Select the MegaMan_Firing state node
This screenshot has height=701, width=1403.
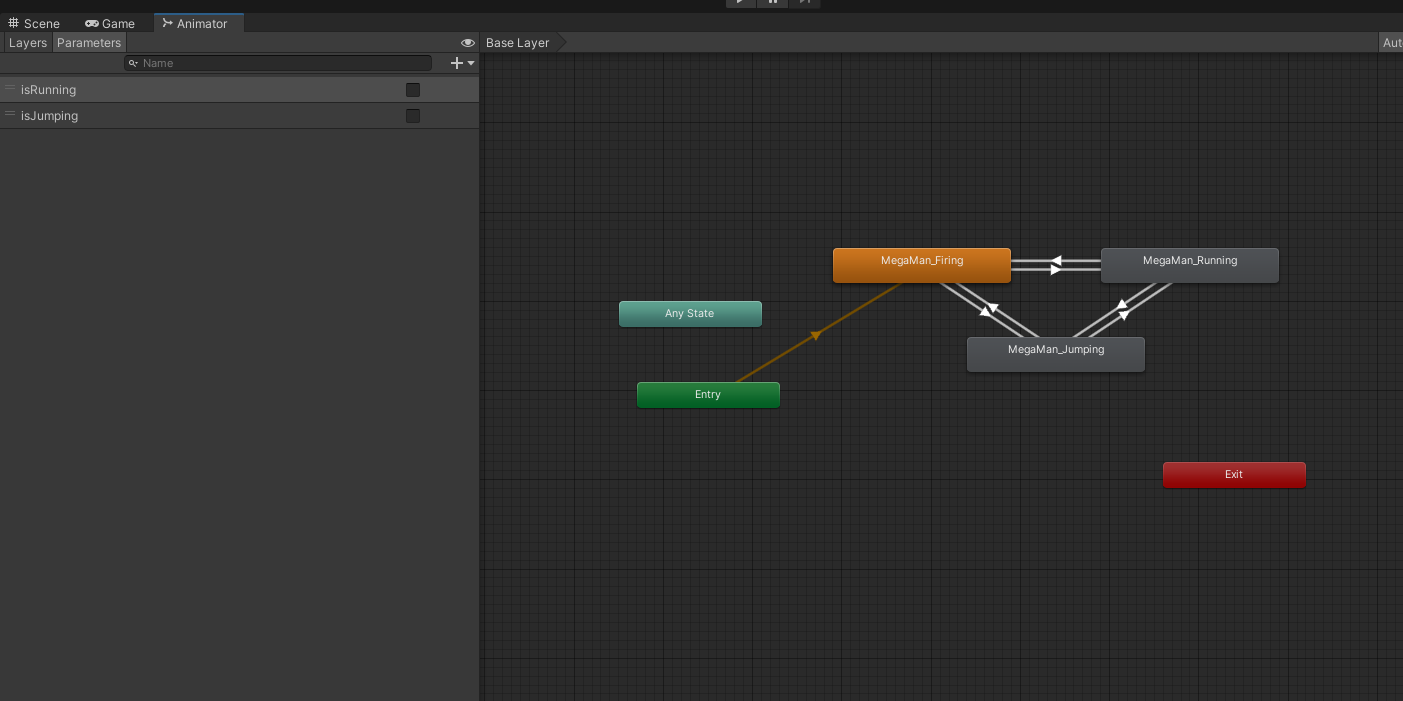click(x=922, y=265)
